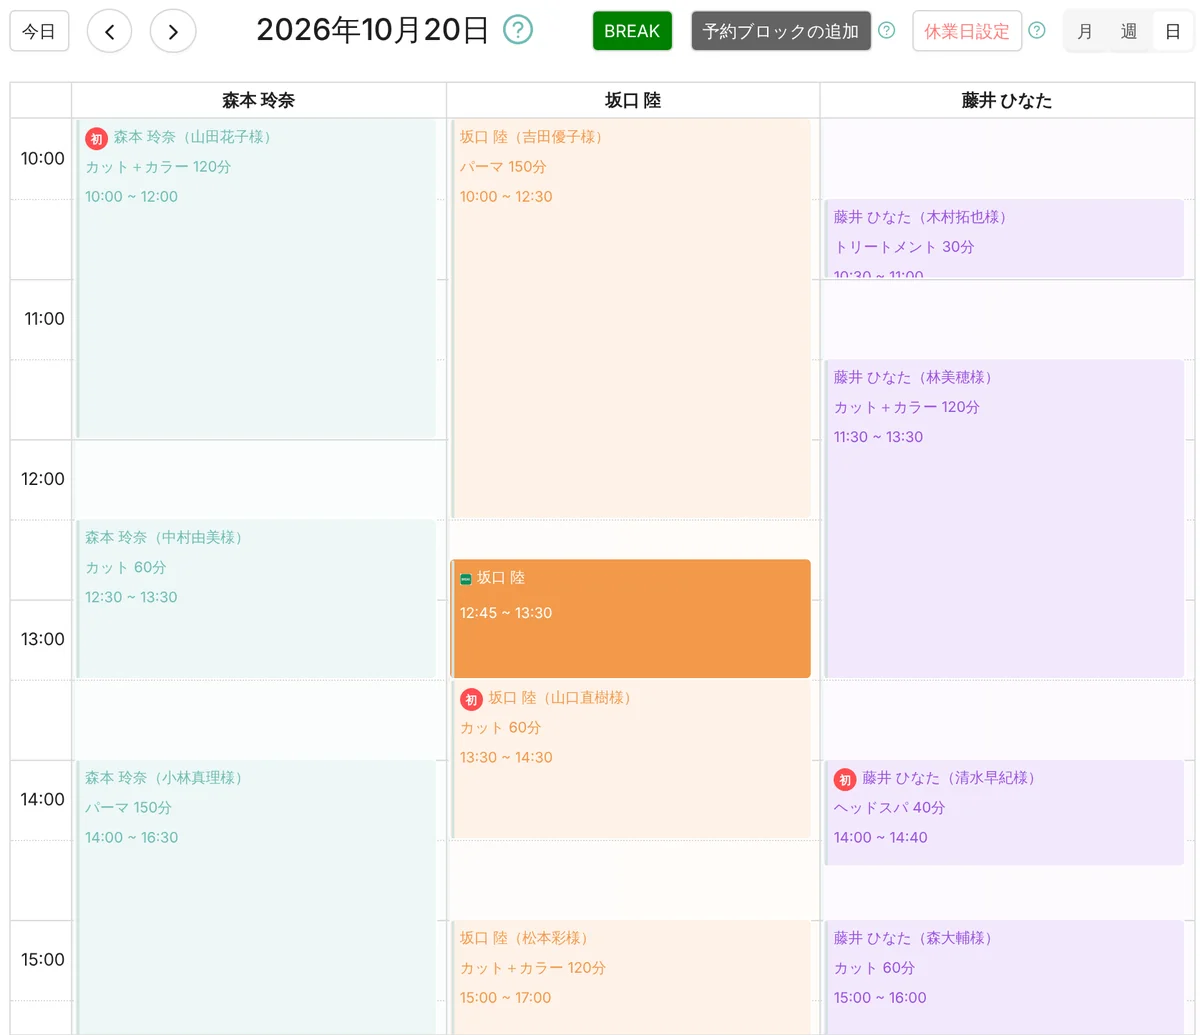Click the 初 badge on 山口直樹様 booking
This screenshot has height=1035, width=1200.
pyautogui.click(x=471, y=699)
